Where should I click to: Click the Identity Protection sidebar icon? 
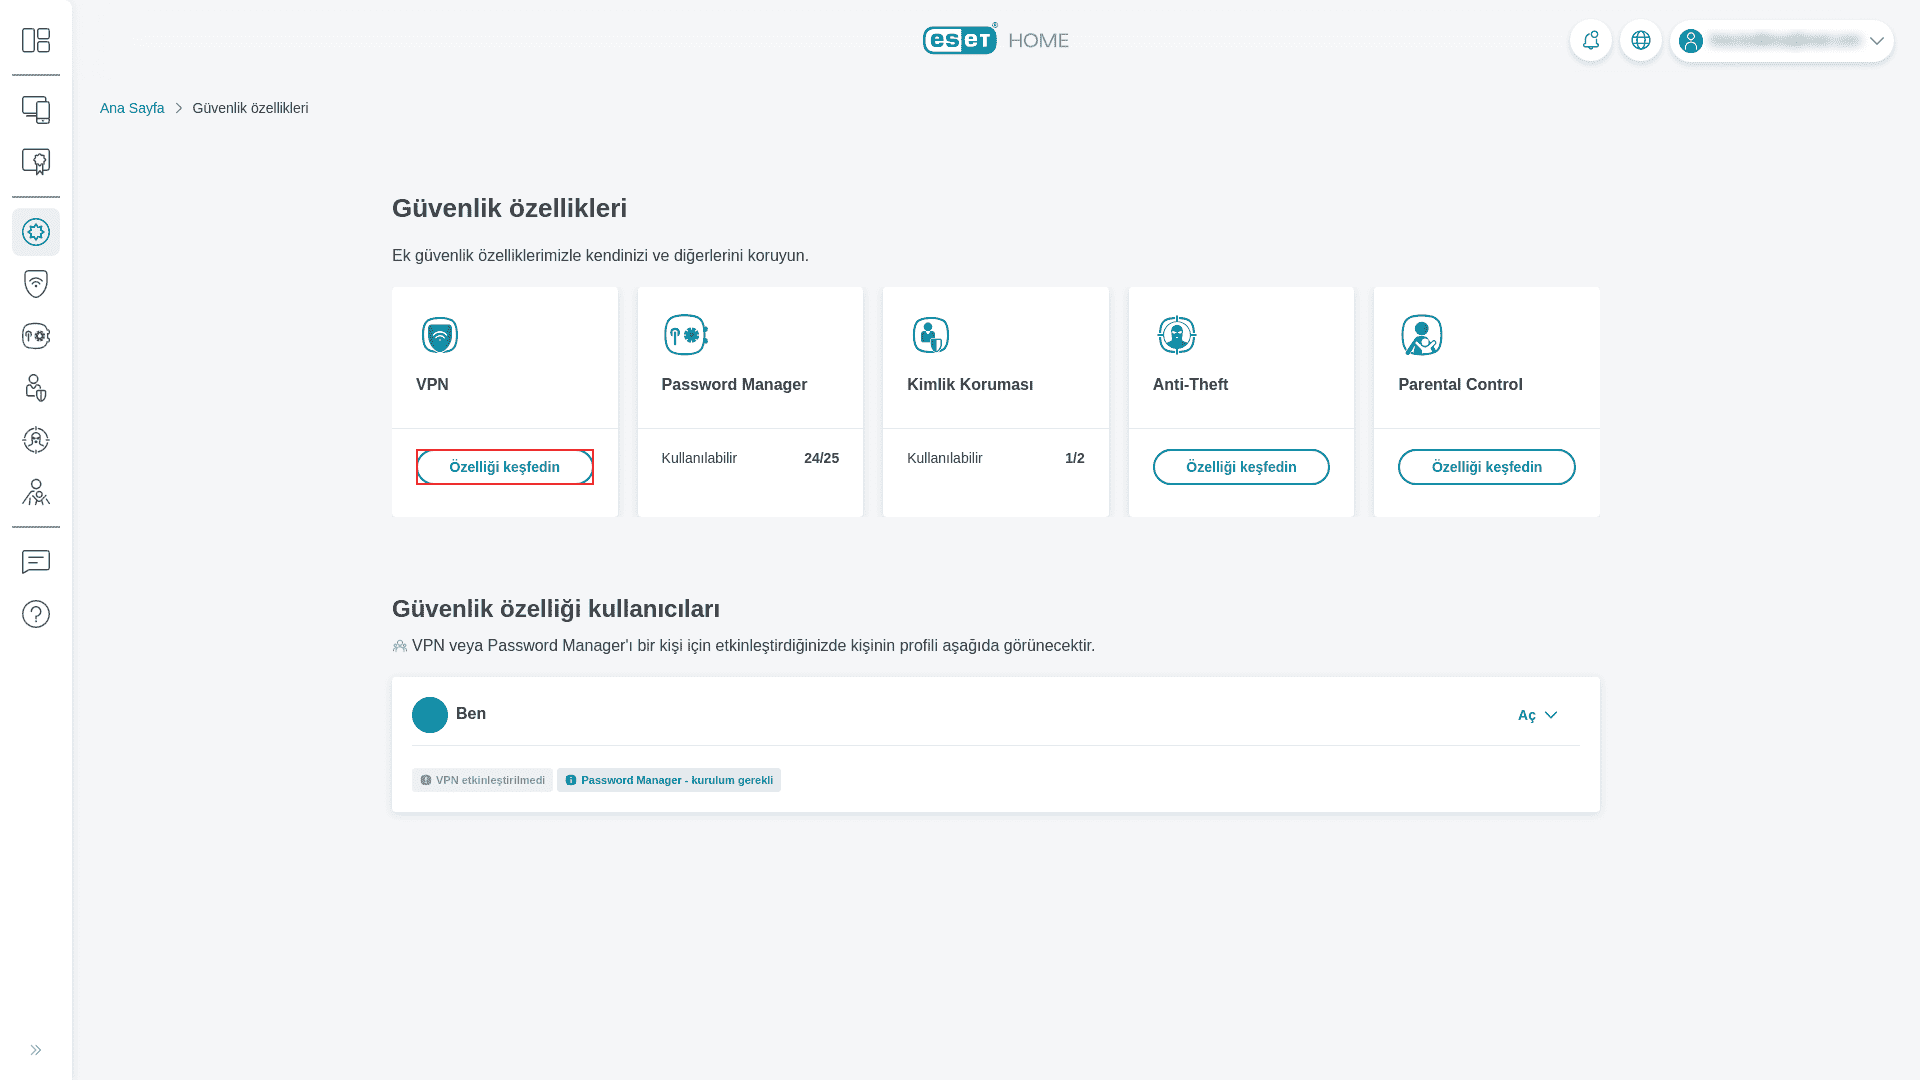36,388
